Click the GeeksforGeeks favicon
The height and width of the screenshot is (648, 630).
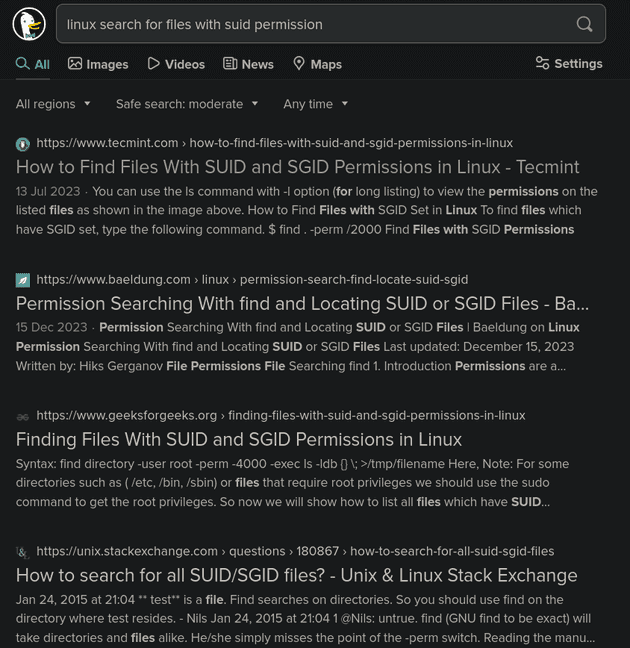point(23,417)
